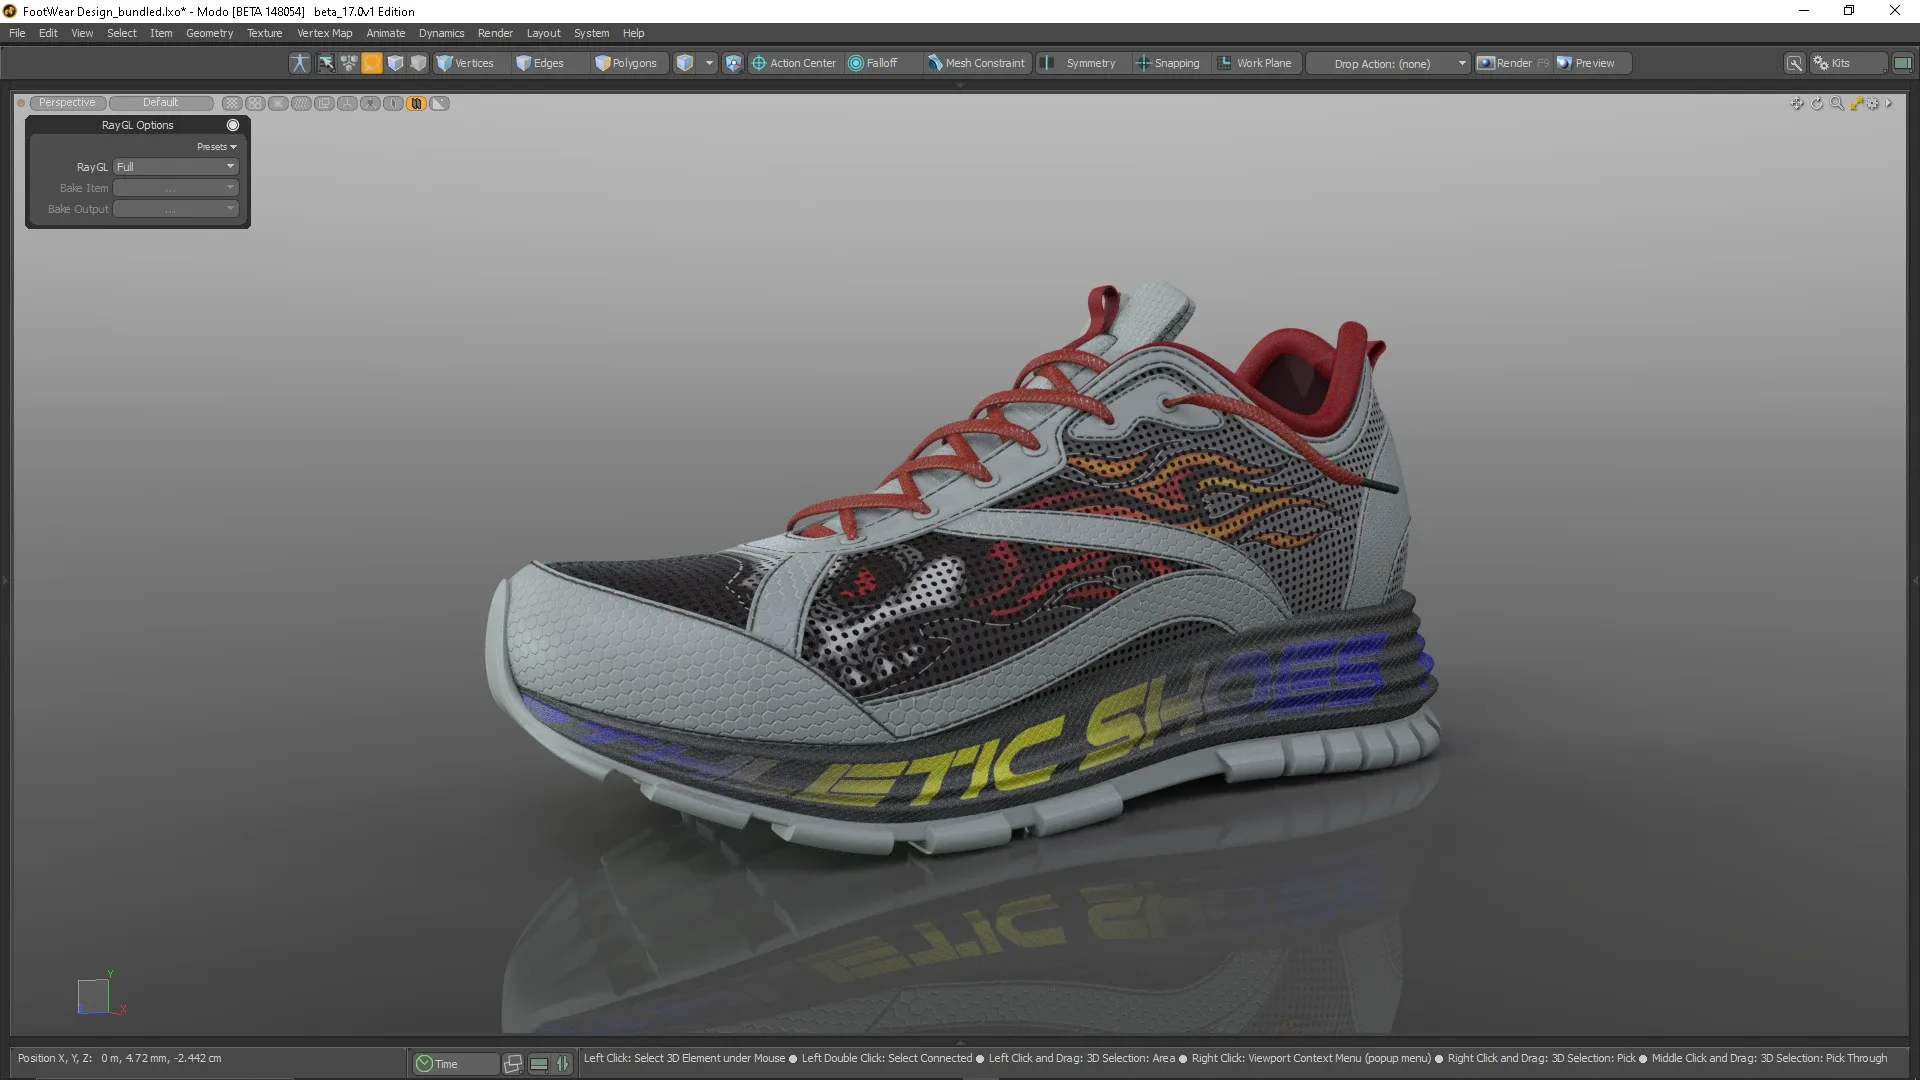
Task: Open the Layout menu
Action: [x=543, y=33]
